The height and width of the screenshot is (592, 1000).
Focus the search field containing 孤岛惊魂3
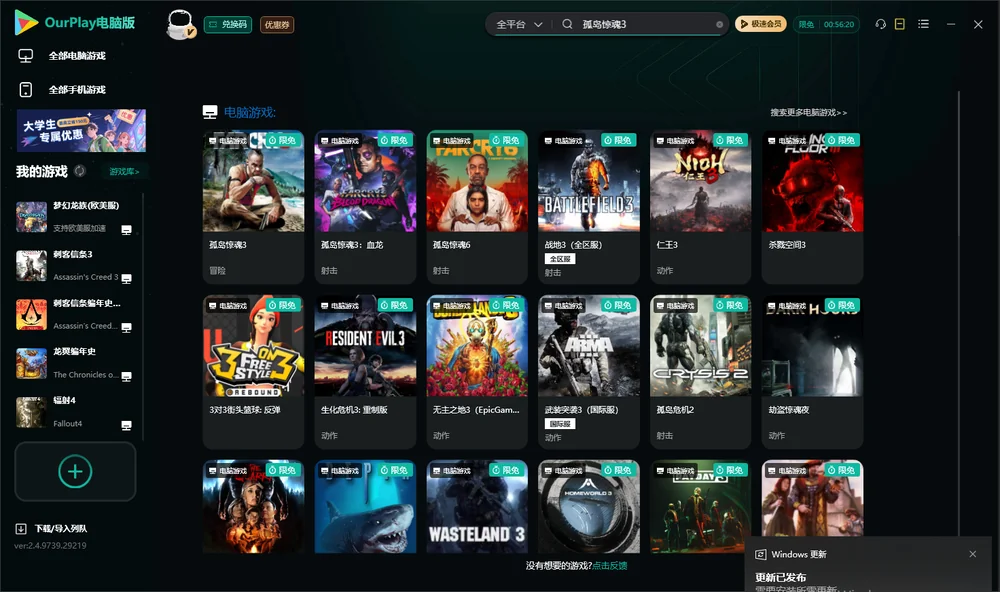tap(645, 24)
